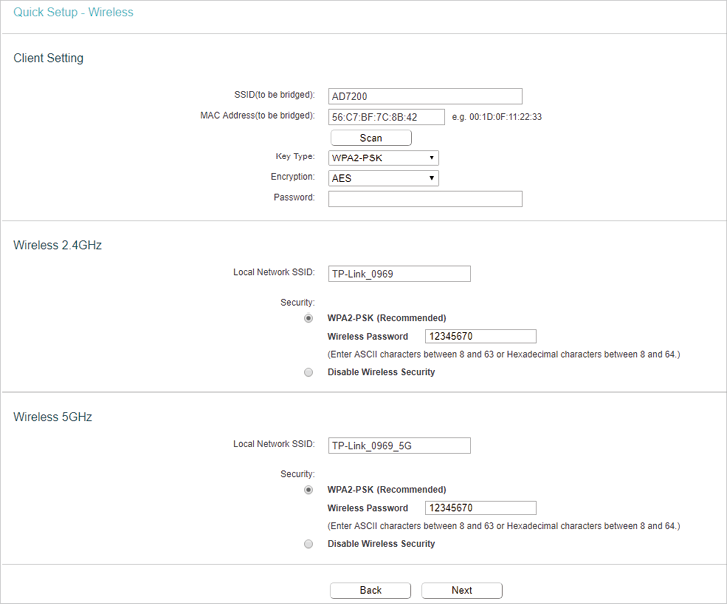Image resolution: width=727 pixels, height=604 pixels.
Task: Click the Client Setting Password field
Action: click(425, 199)
